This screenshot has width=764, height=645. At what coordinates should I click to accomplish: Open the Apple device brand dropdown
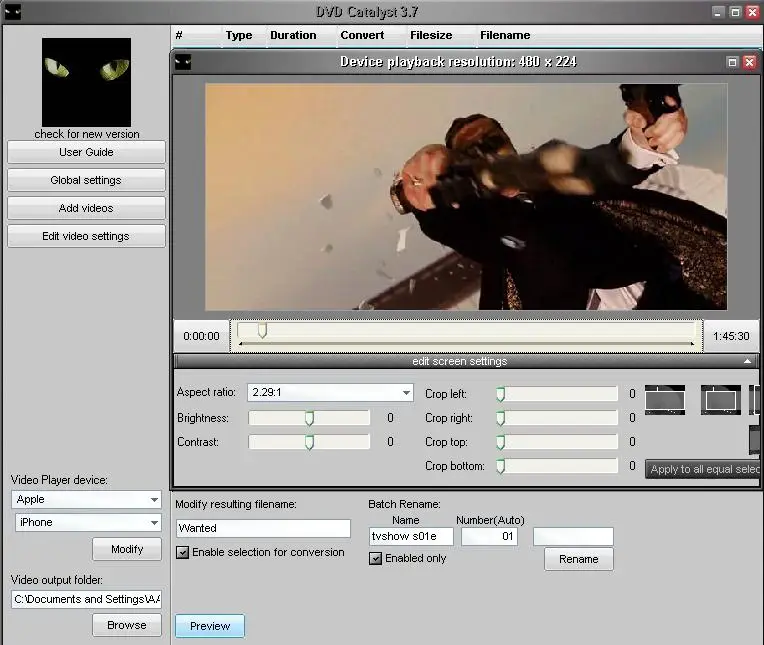(86, 499)
